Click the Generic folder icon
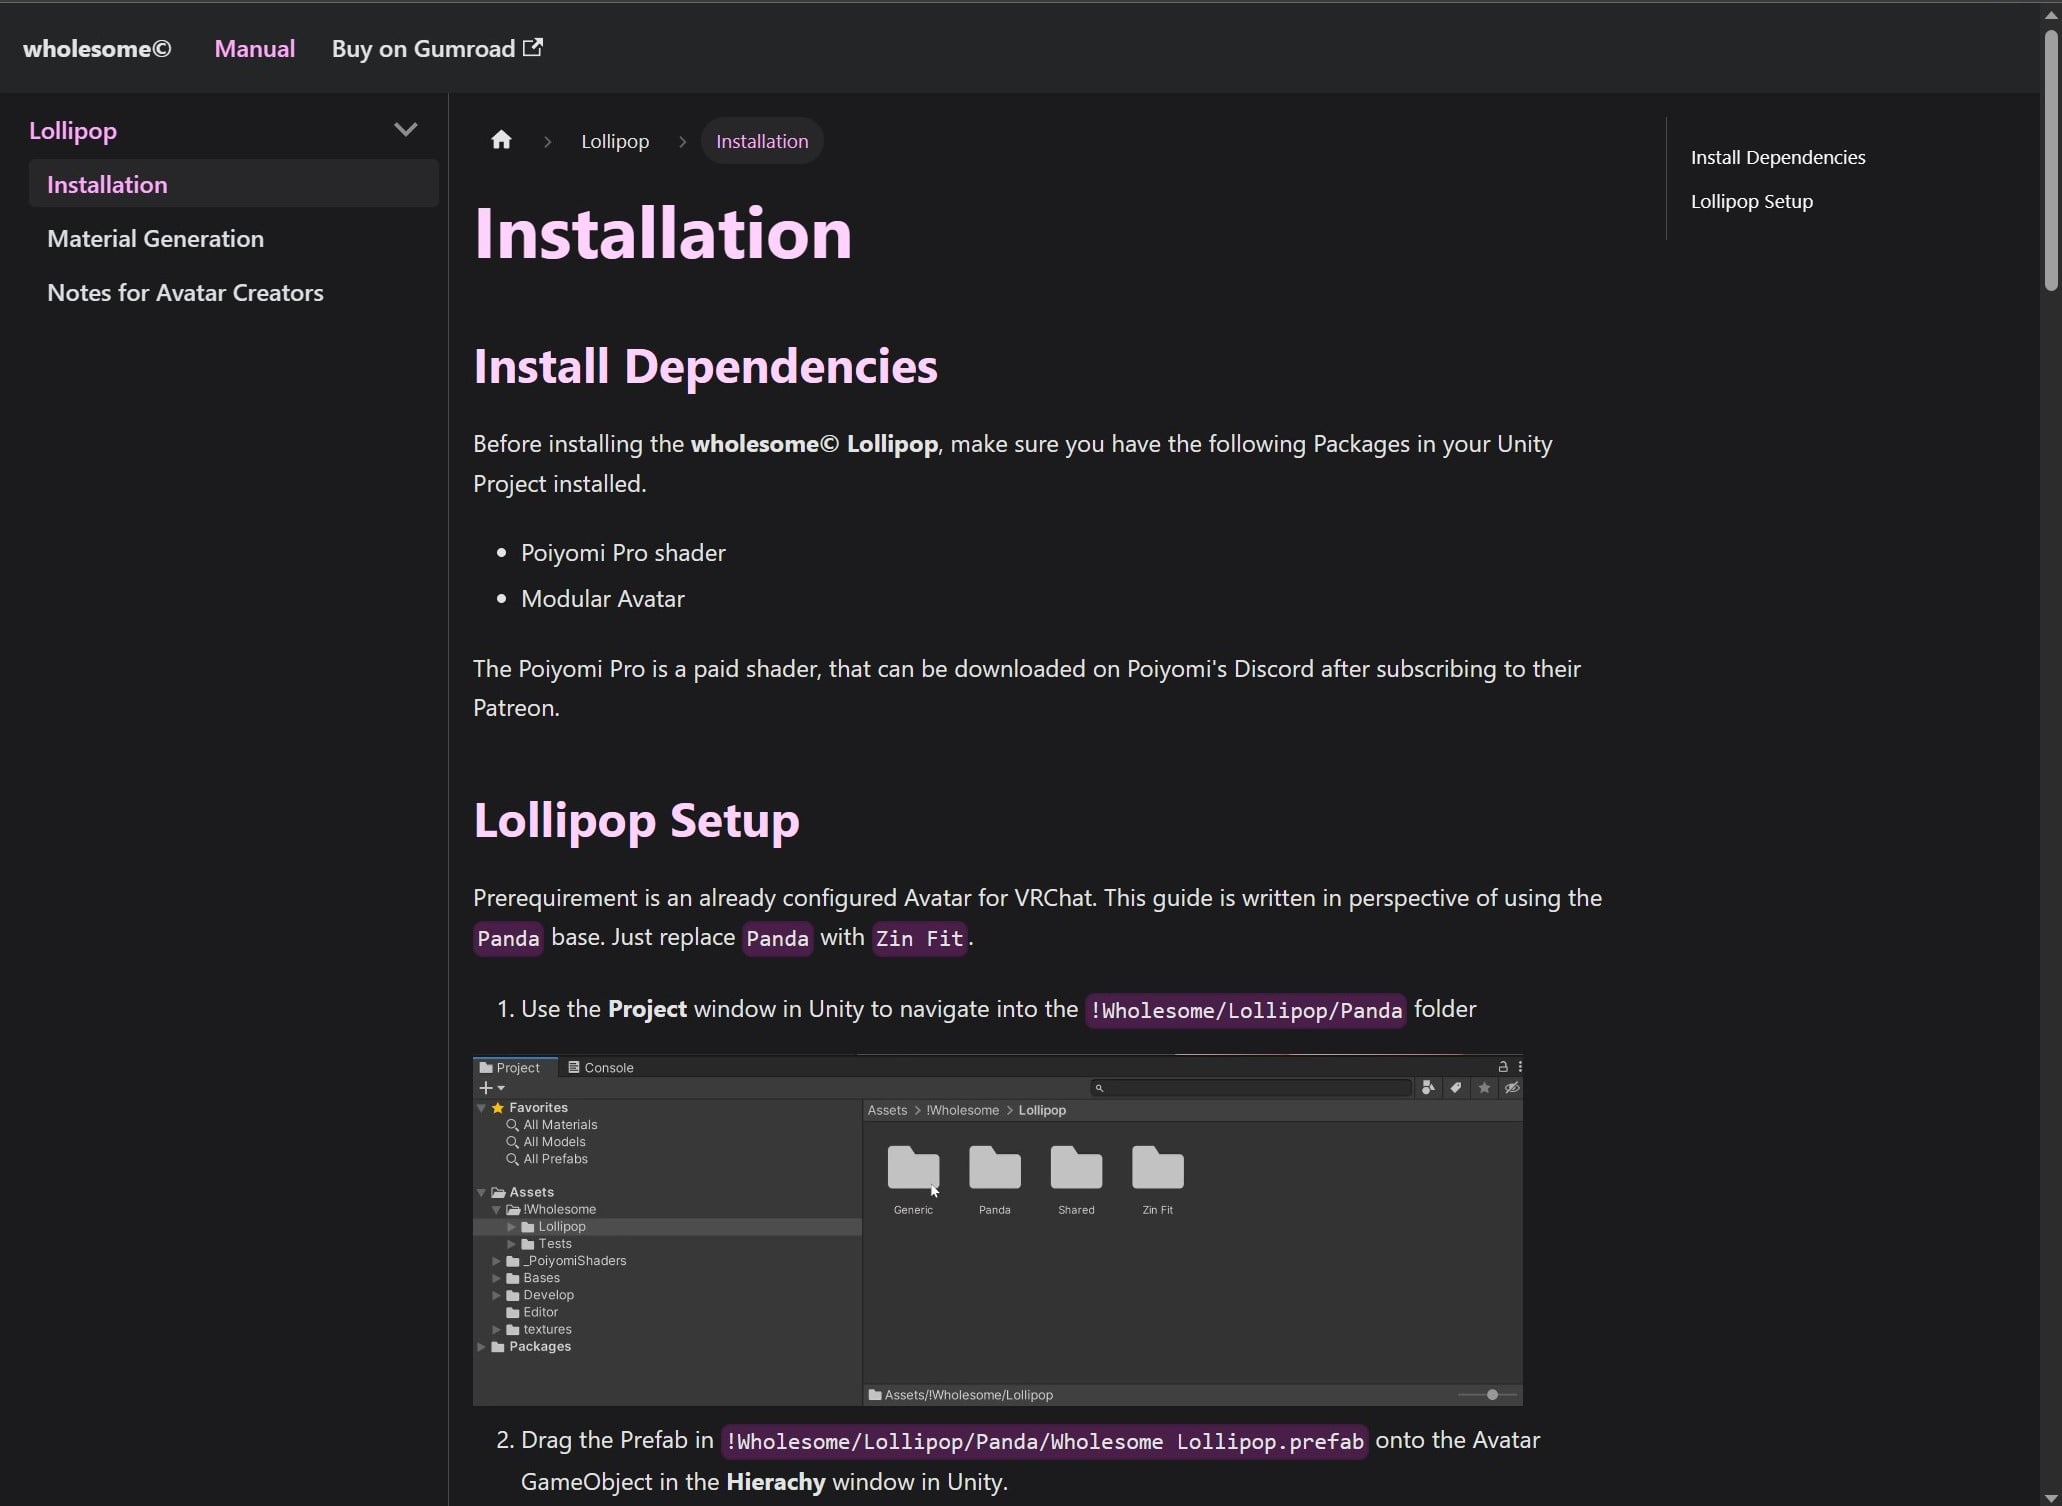This screenshot has width=2062, height=1506. (x=913, y=1168)
